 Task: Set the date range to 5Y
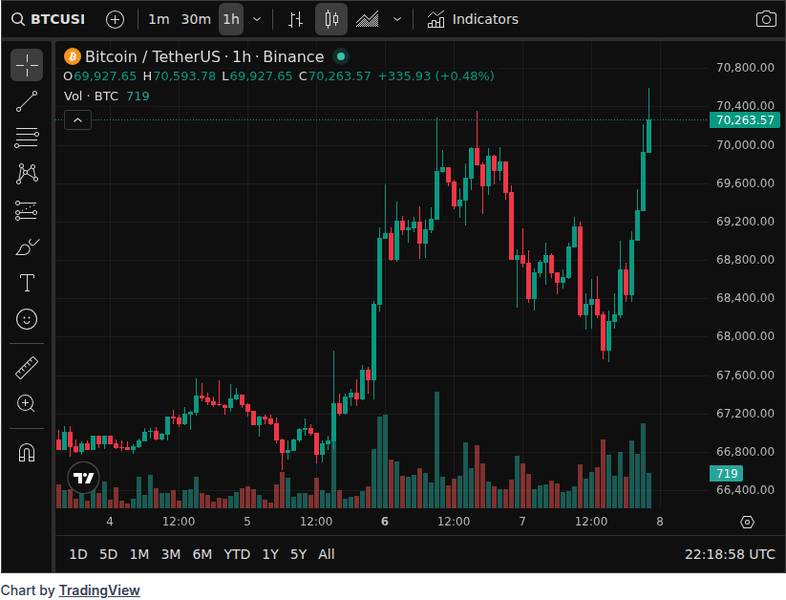tap(298, 554)
